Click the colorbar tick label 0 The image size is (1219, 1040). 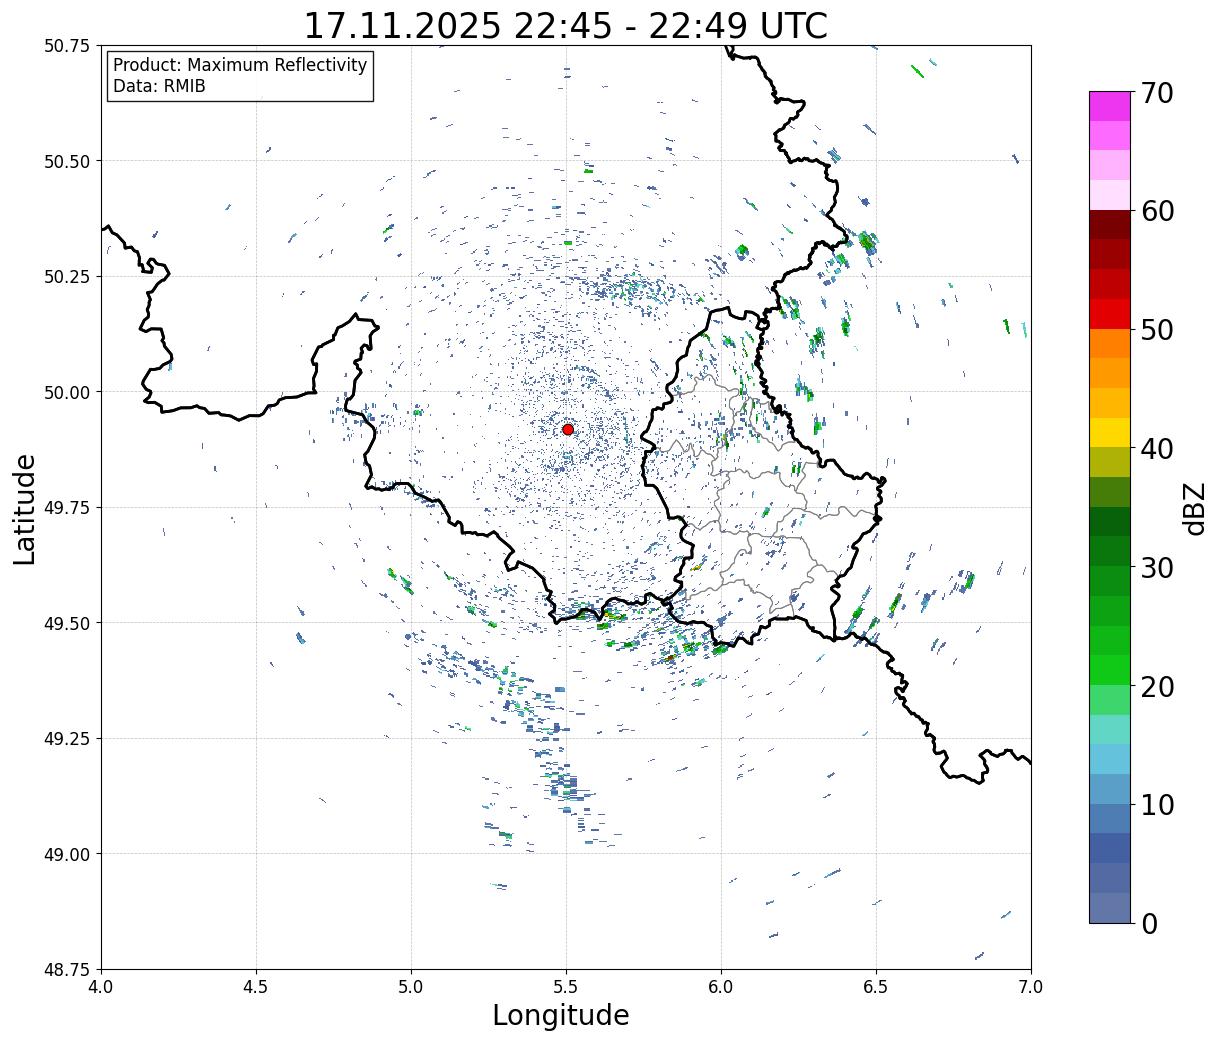[x=1148, y=923]
